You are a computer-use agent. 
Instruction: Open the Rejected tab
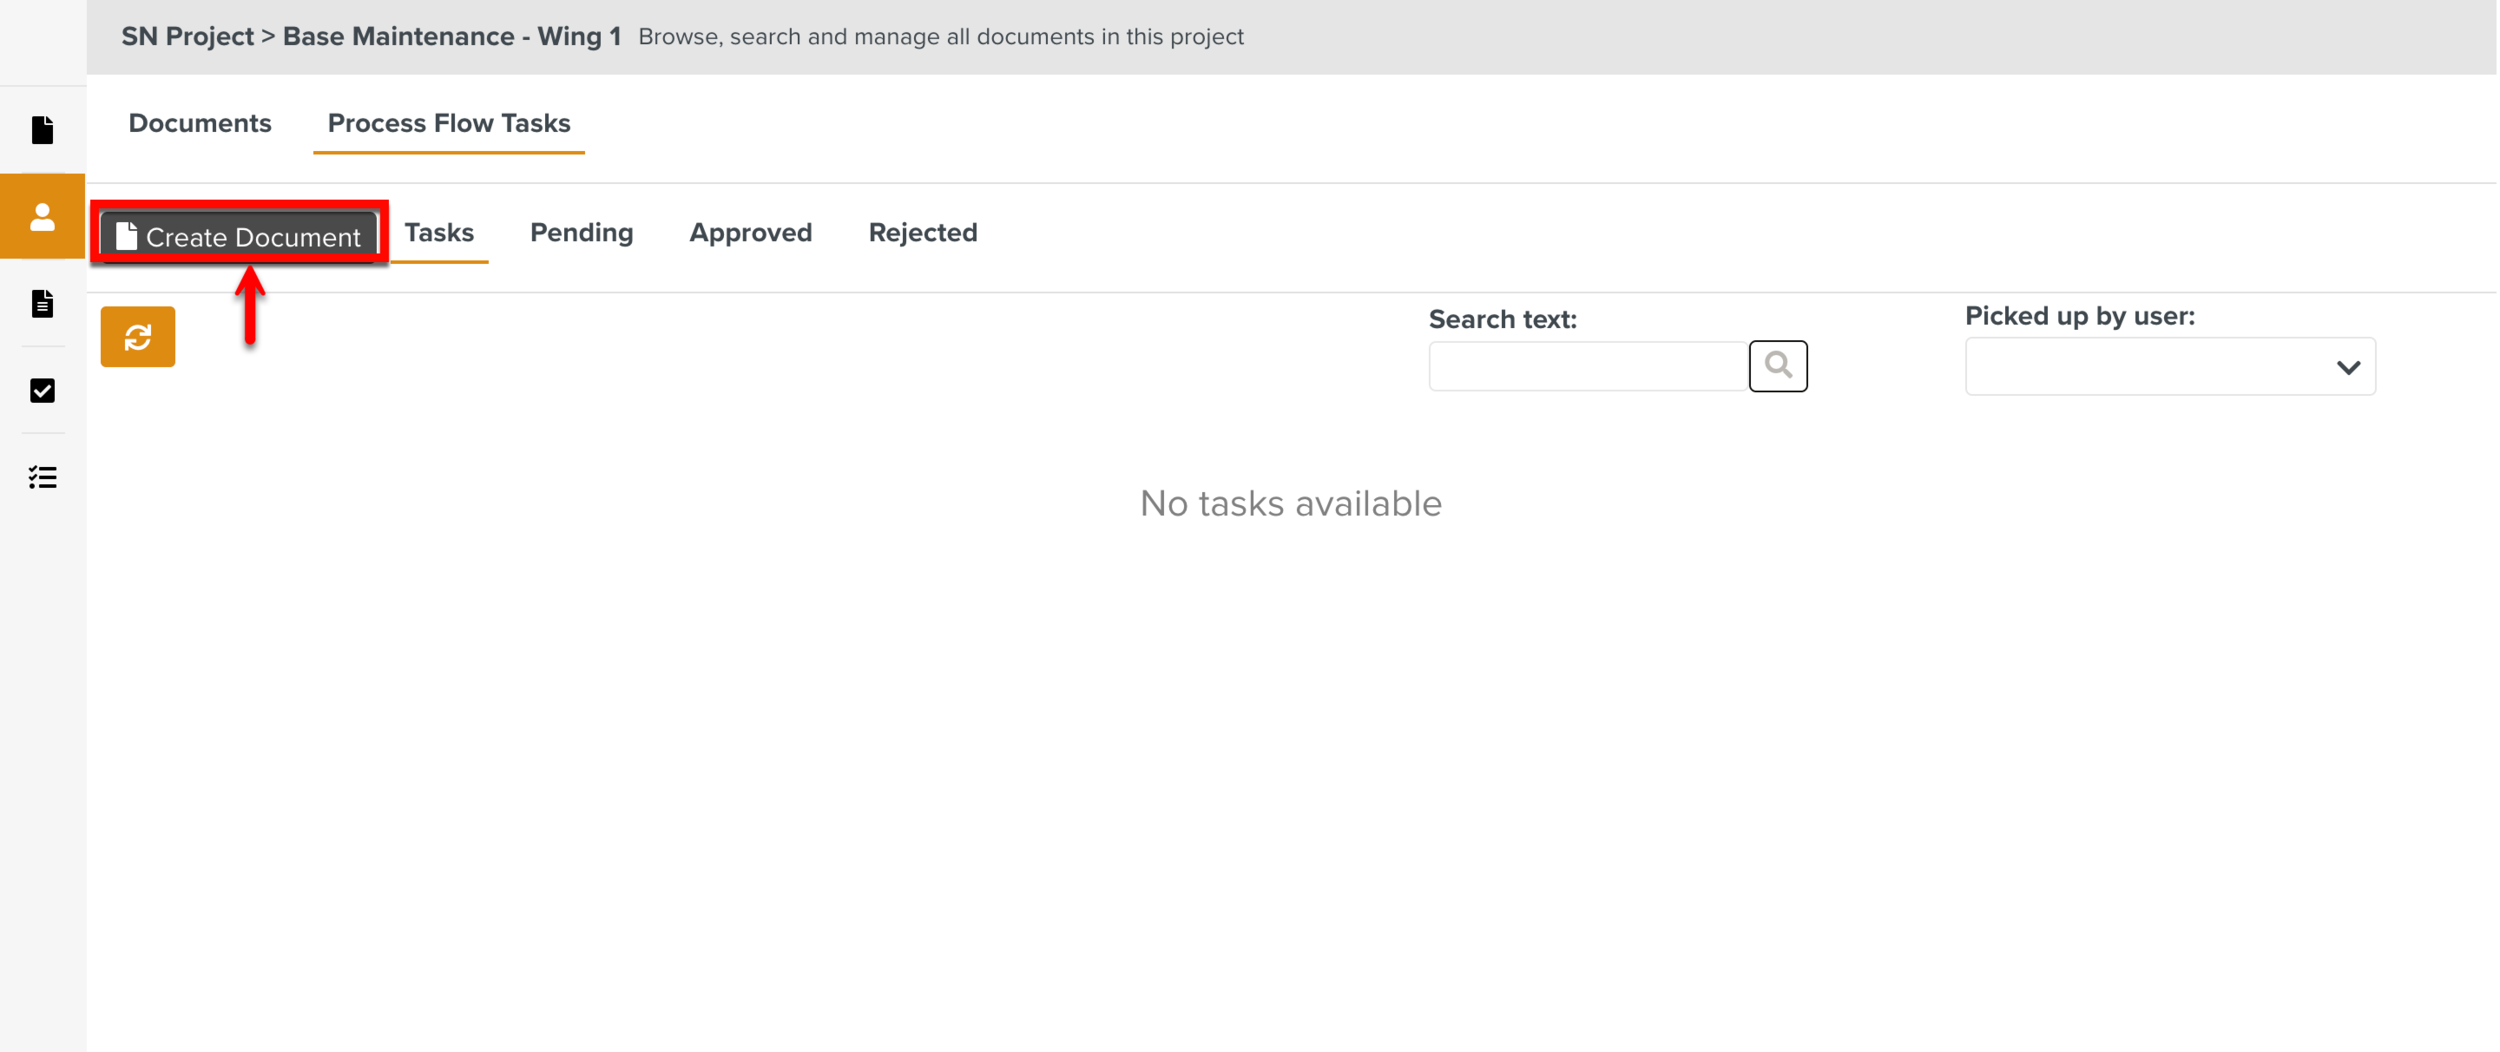(x=922, y=232)
